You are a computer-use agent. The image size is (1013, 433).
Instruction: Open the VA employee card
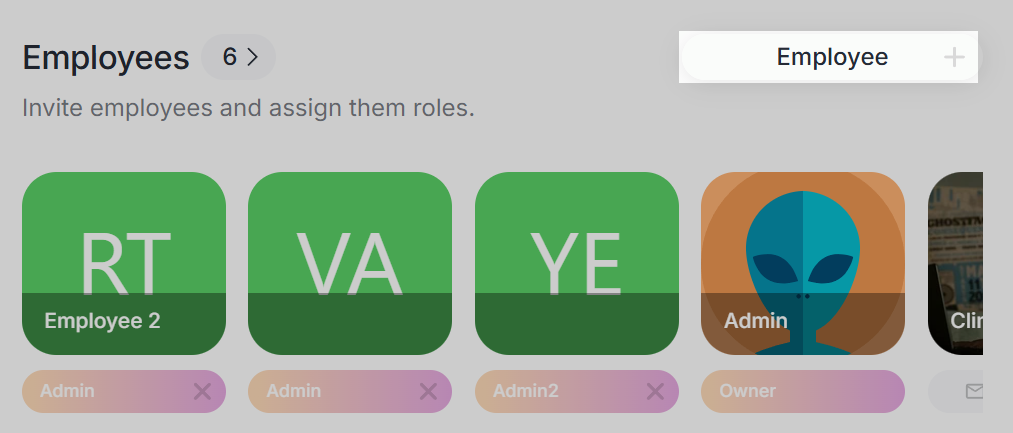[350, 262]
